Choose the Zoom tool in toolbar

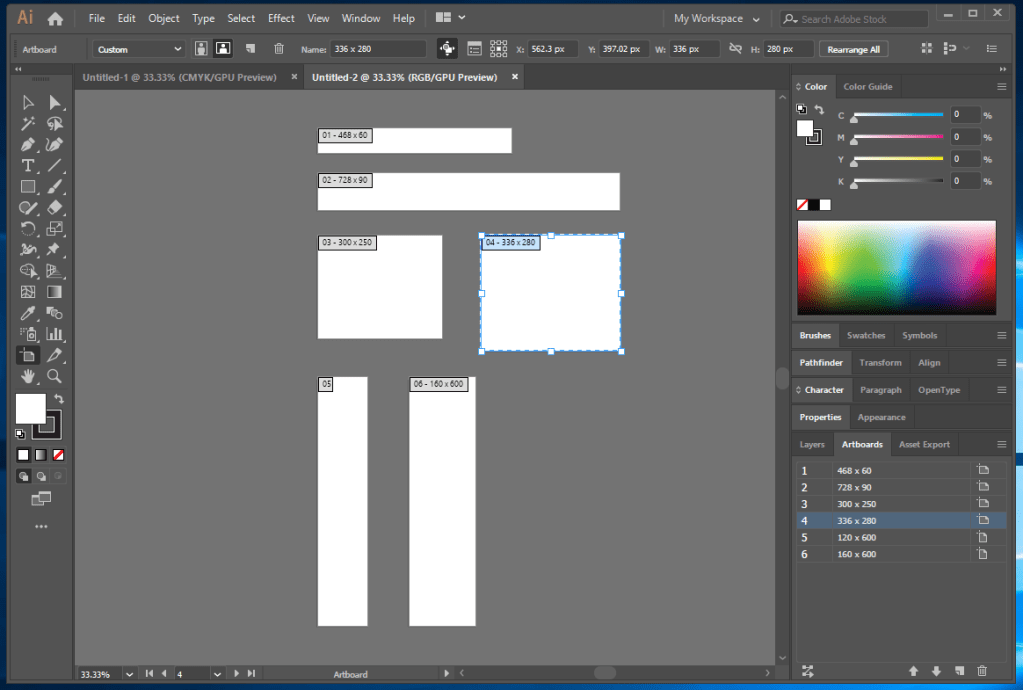click(55, 376)
